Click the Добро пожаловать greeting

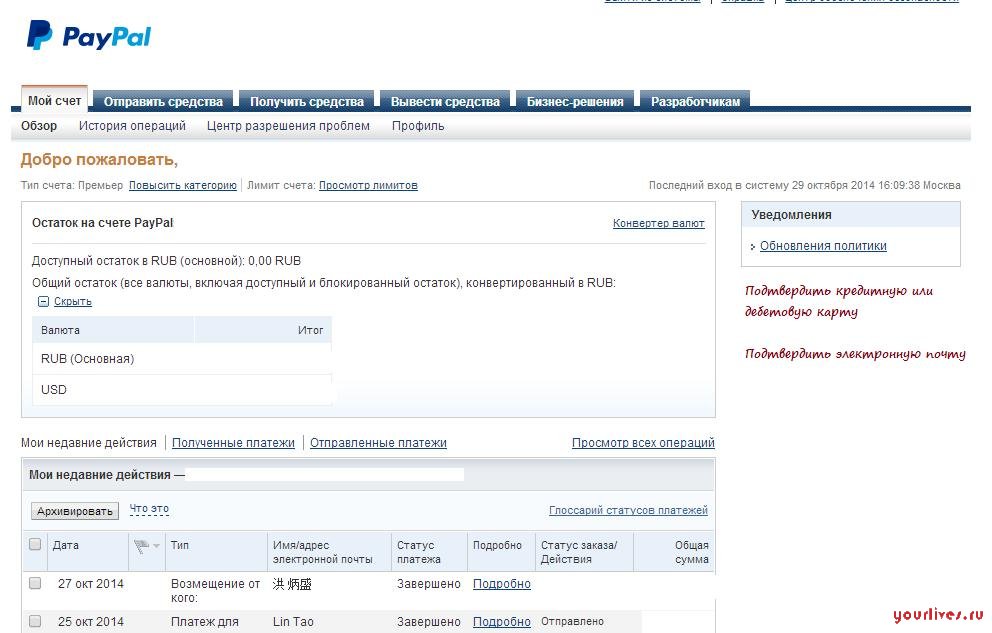[99, 159]
